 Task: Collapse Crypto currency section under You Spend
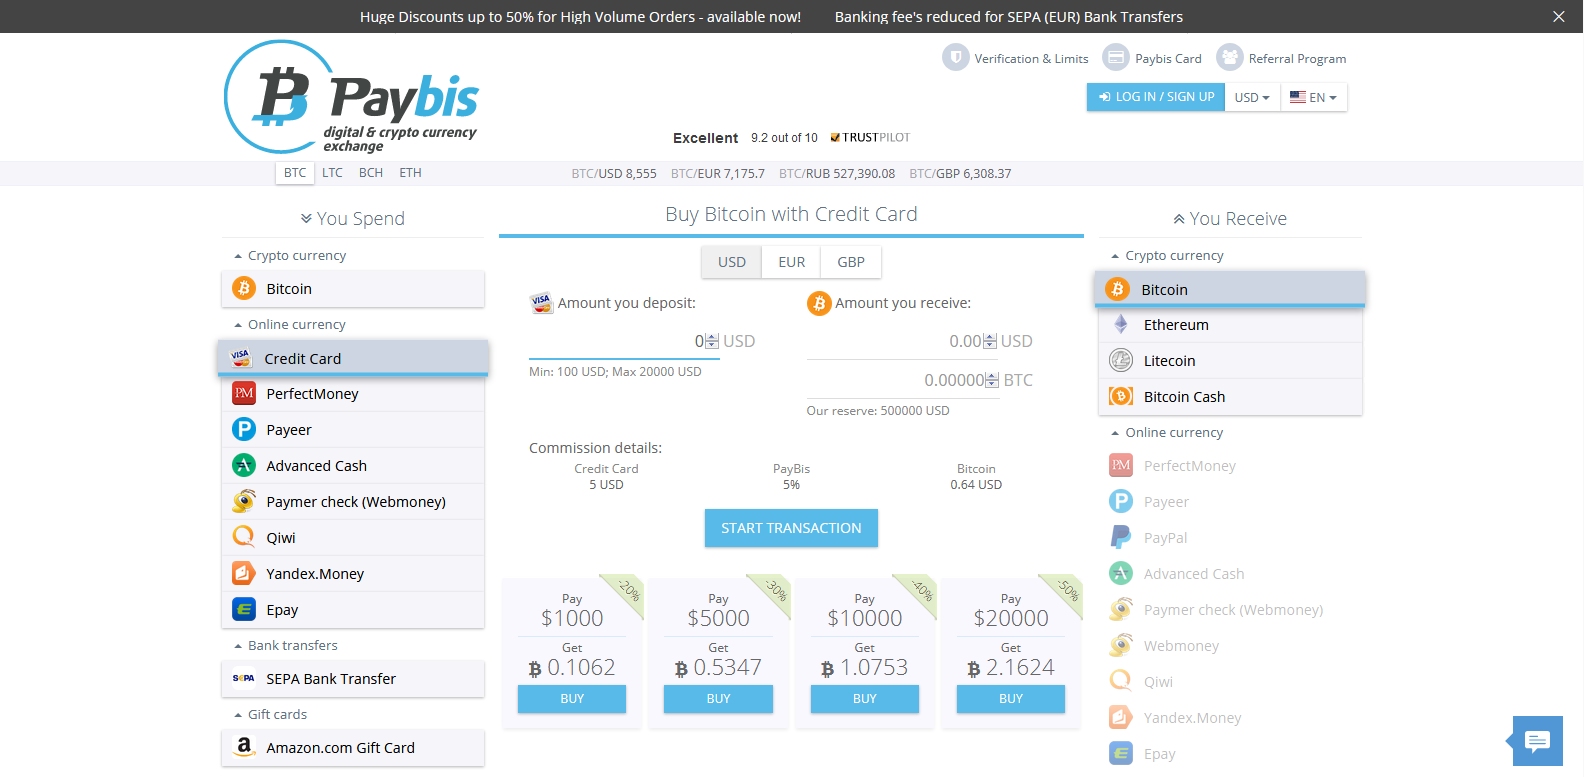[x=290, y=255]
